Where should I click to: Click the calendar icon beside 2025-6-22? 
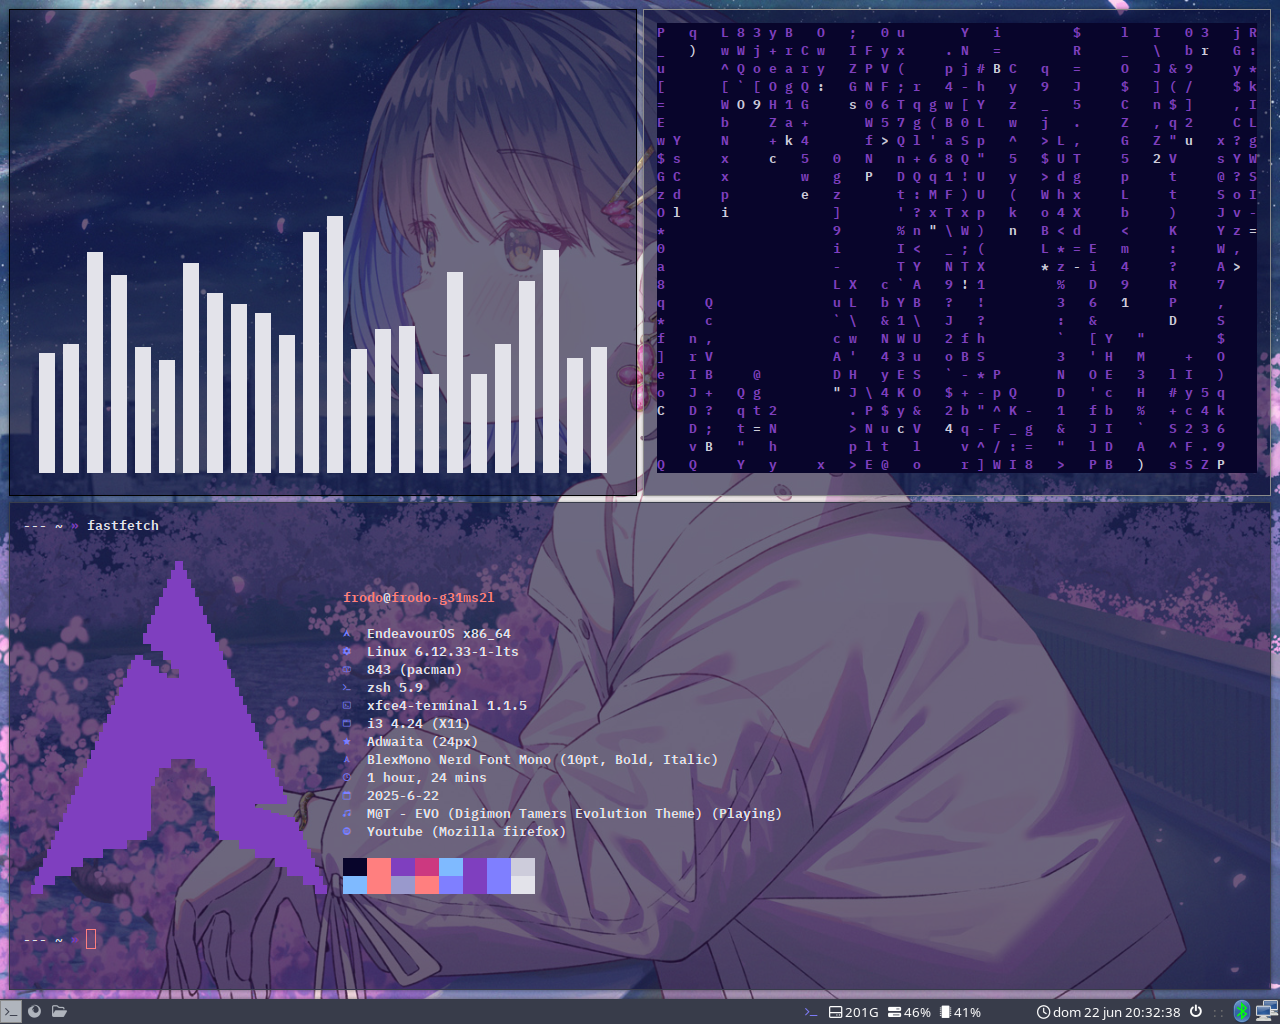coord(347,796)
